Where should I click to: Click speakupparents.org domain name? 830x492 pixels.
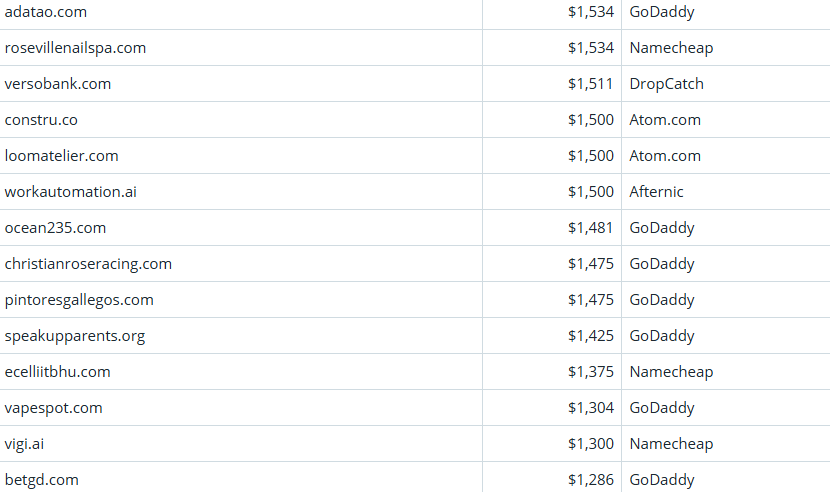[x=75, y=336]
